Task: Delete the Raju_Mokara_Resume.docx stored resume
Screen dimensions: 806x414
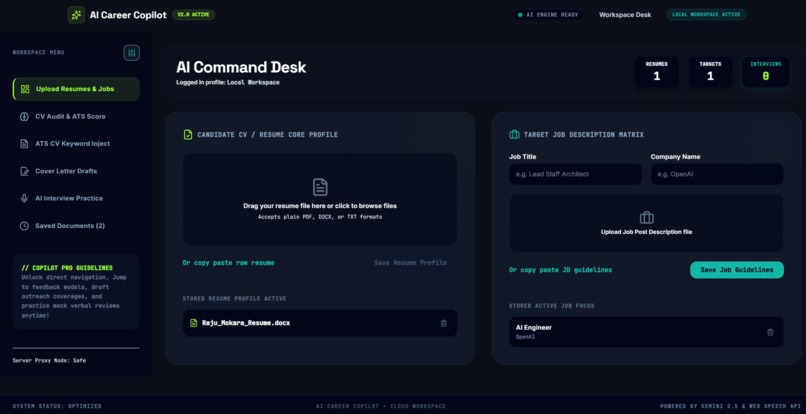Action: (x=444, y=323)
